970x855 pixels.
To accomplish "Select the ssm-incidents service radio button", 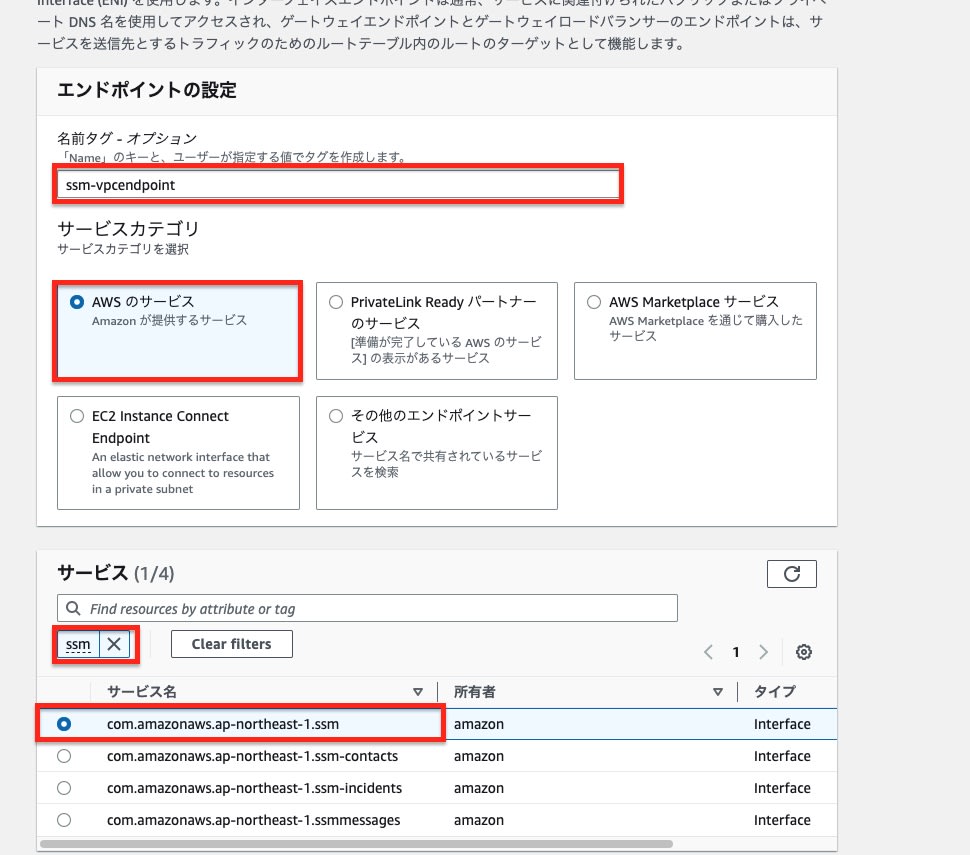I will (x=64, y=788).
